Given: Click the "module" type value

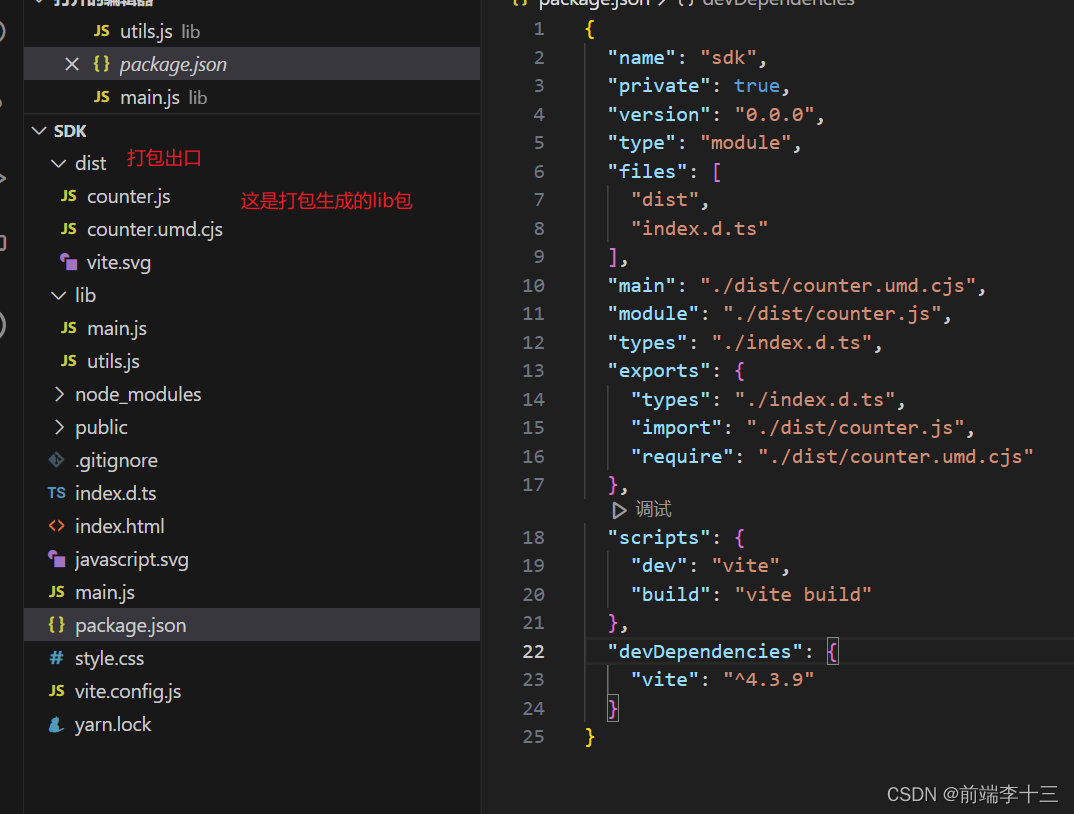Looking at the screenshot, I should click(x=745, y=143).
